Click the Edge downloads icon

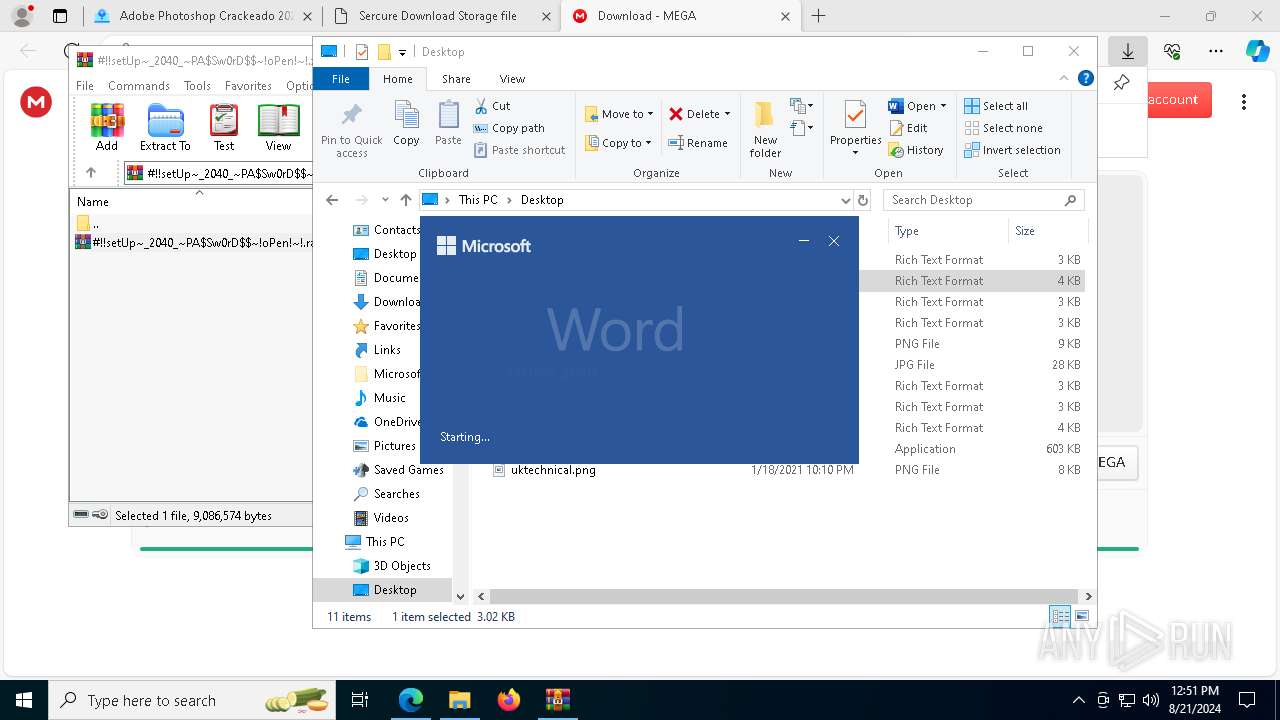(1128, 51)
